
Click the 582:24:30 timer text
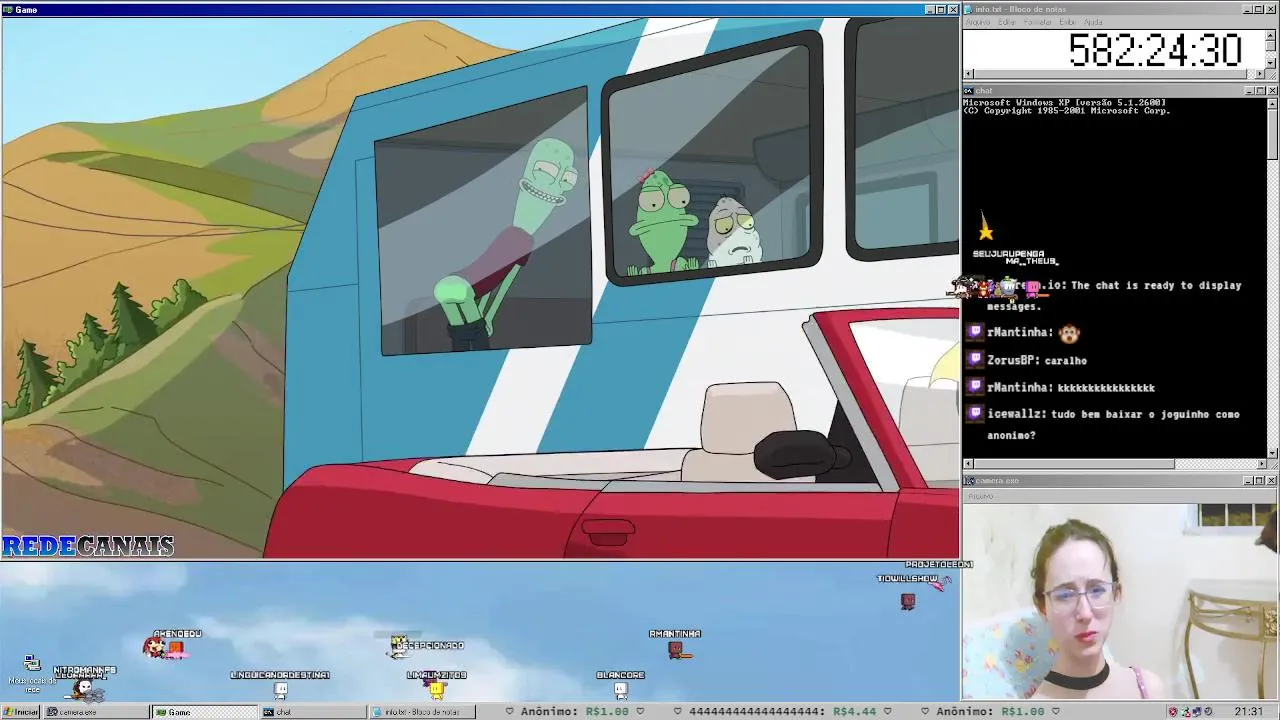click(1155, 50)
